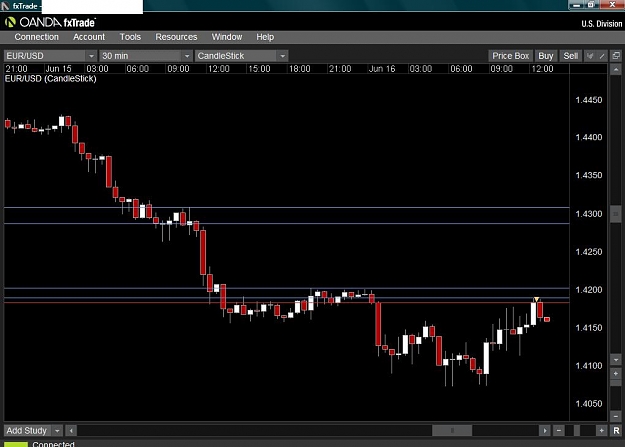The height and width of the screenshot is (447, 625).
Task: Click the green connection status indicator
Action: pyautogui.click(x=16, y=444)
